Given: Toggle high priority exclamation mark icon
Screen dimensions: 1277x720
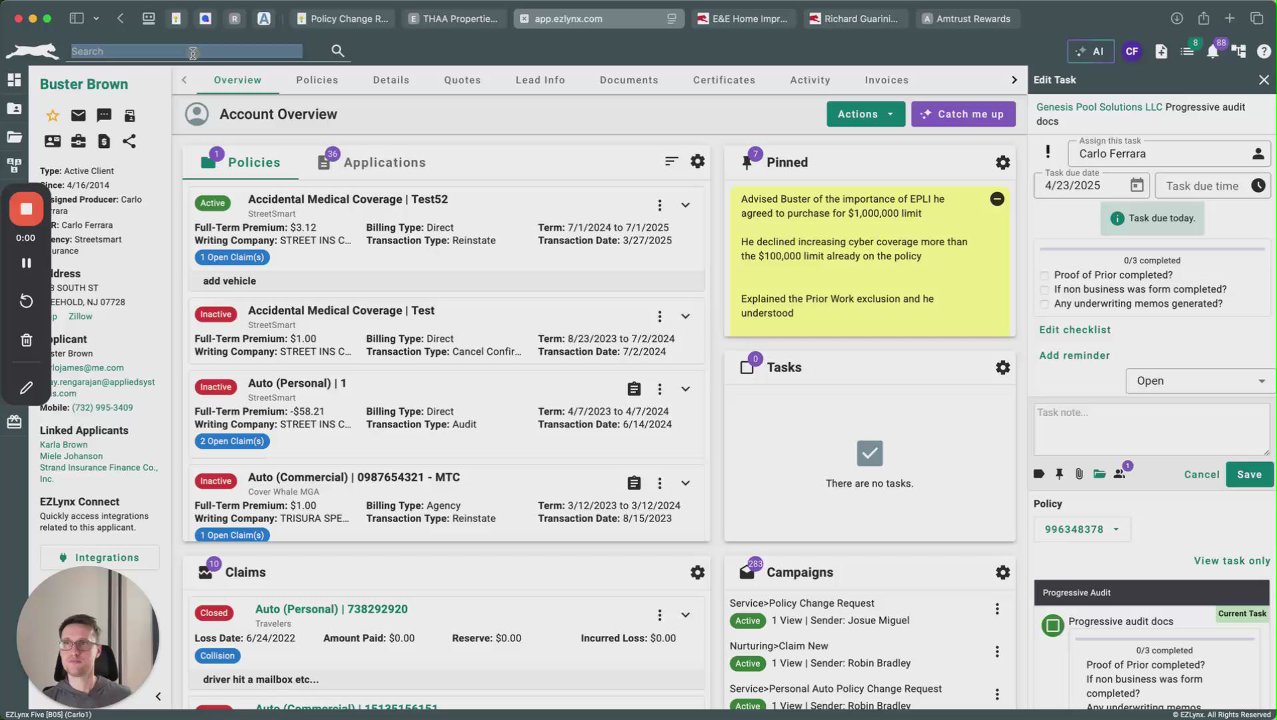Looking at the screenshot, I should pyautogui.click(x=1048, y=152).
